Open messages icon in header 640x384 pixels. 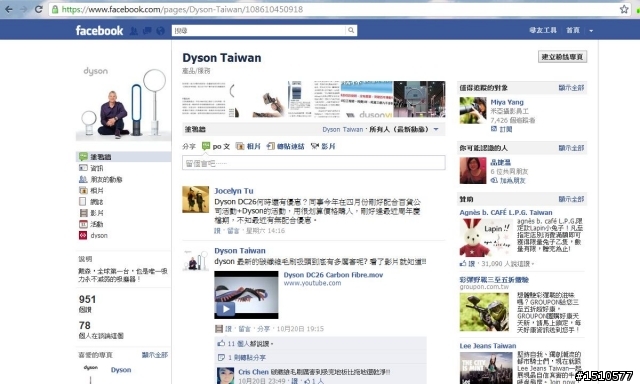pyautogui.click(x=147, y=31)
